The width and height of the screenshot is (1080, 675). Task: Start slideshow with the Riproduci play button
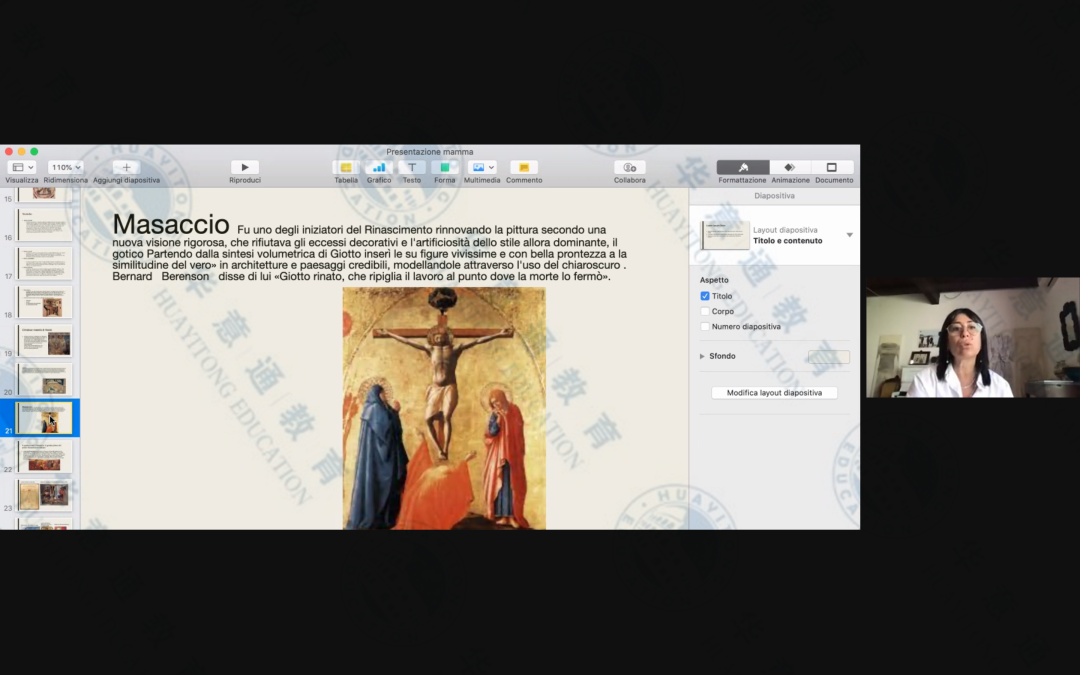pyautogui.click(x=245, y=167)
